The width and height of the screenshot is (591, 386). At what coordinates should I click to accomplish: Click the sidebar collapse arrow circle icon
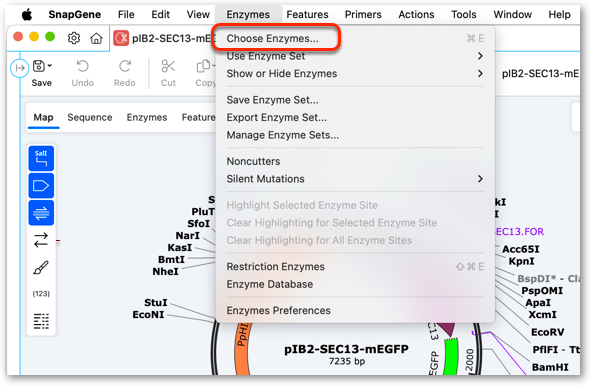(20, 68)
